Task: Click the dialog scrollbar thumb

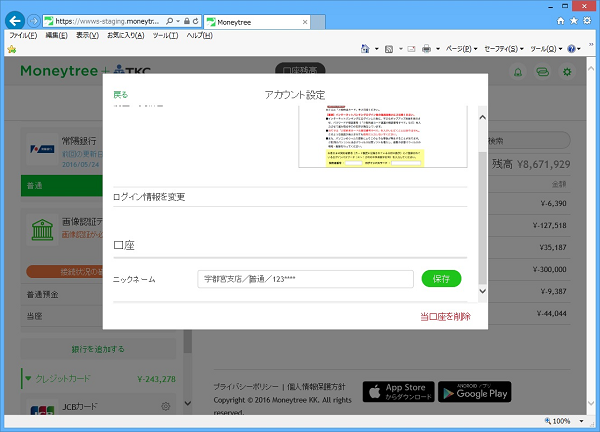Action: pyautogui.click(x=483, y=218)
